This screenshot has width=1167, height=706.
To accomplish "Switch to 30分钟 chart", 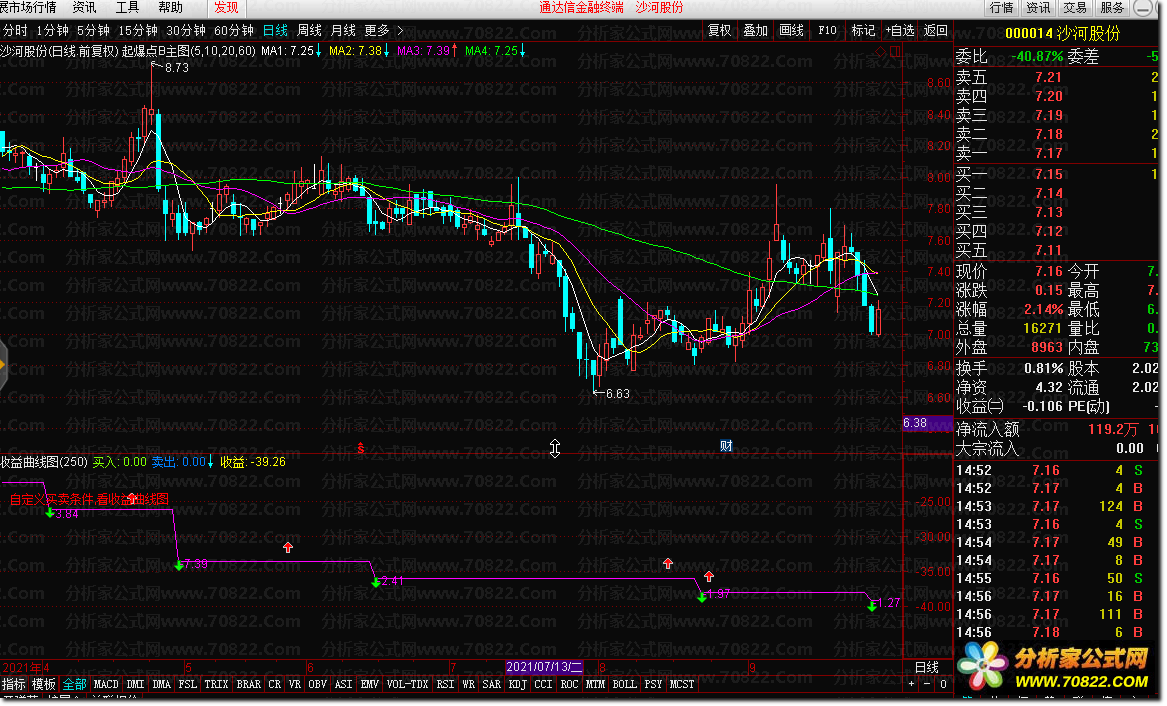I will click(185, 31).
